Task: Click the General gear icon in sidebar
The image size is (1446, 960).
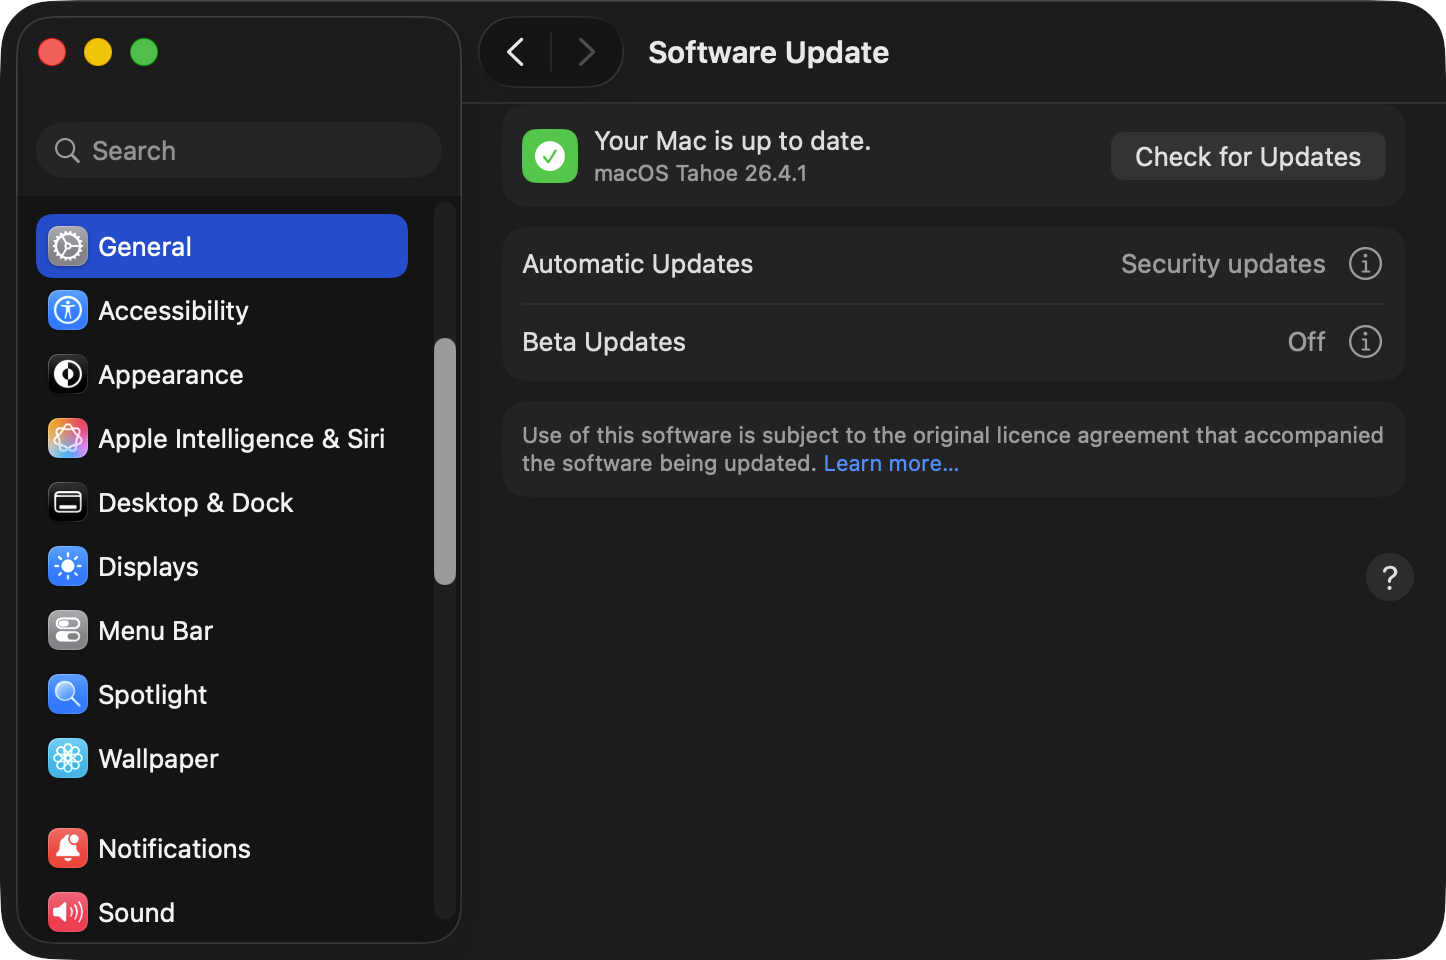Action: coord(68,246)
